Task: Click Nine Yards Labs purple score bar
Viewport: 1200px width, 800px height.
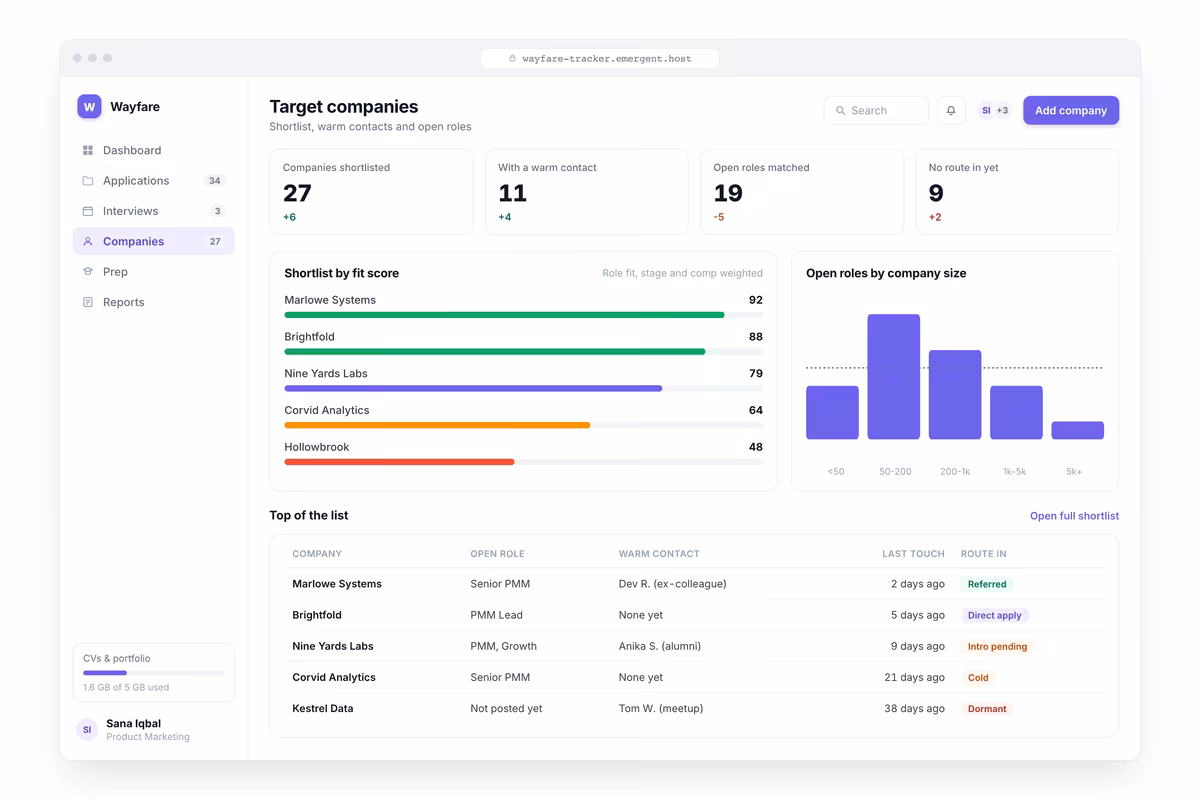Action: pyautogui.click(x=473, y=388)
